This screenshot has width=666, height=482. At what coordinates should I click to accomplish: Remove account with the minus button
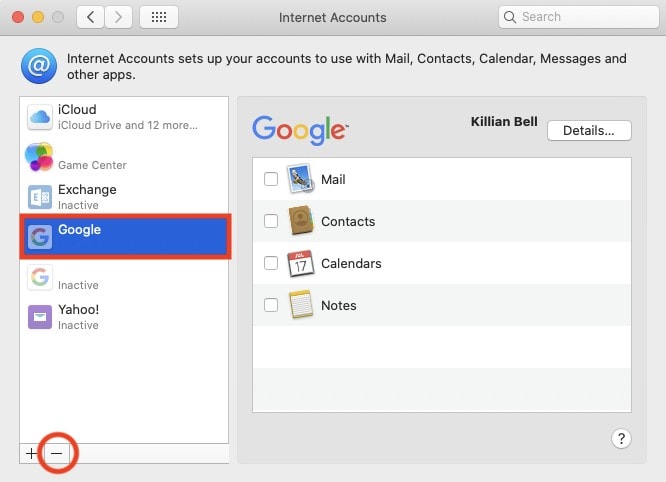point(57,453)
